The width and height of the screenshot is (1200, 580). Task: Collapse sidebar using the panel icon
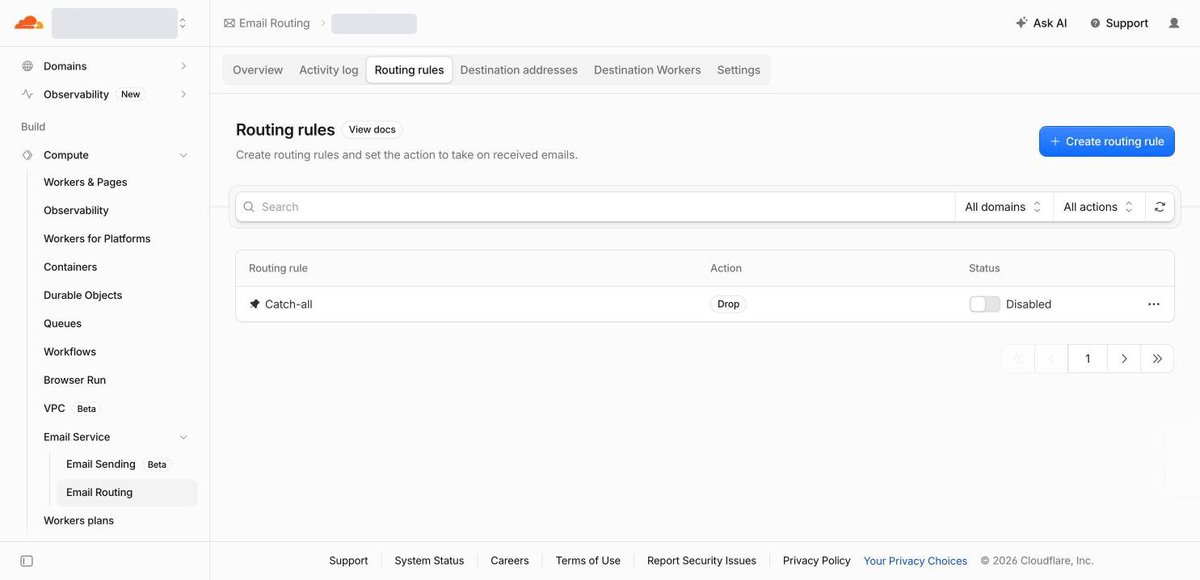27,561
